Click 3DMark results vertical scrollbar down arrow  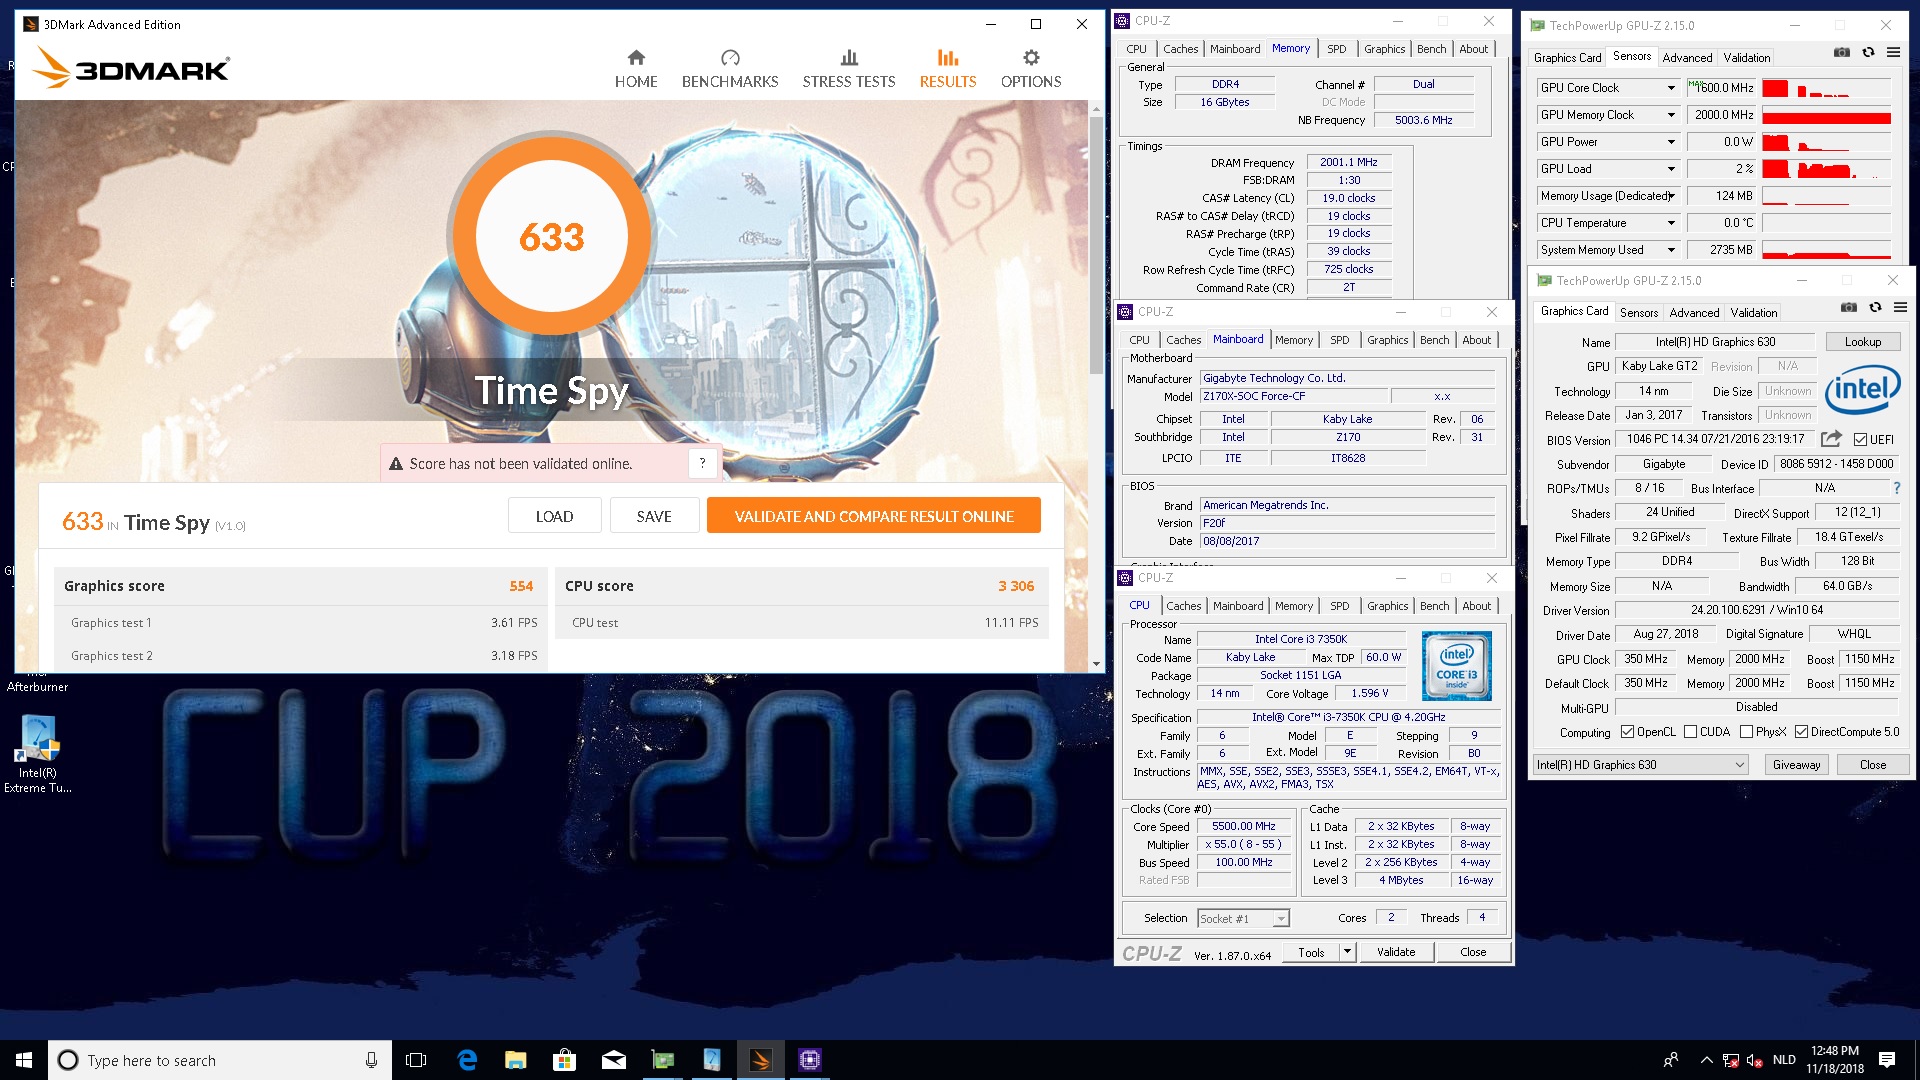[1096, 664]
